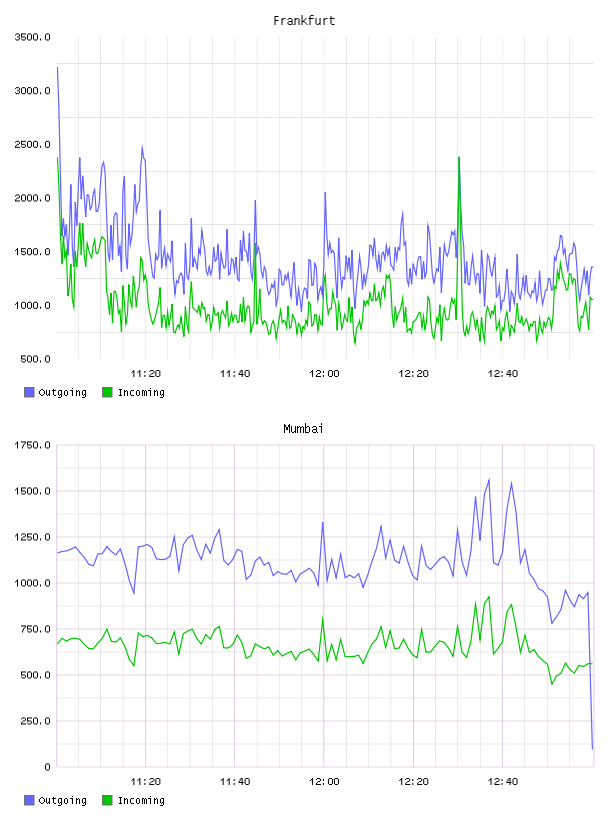Click the 12:40 time label on Frankfurt chart

tap(502, 373)
